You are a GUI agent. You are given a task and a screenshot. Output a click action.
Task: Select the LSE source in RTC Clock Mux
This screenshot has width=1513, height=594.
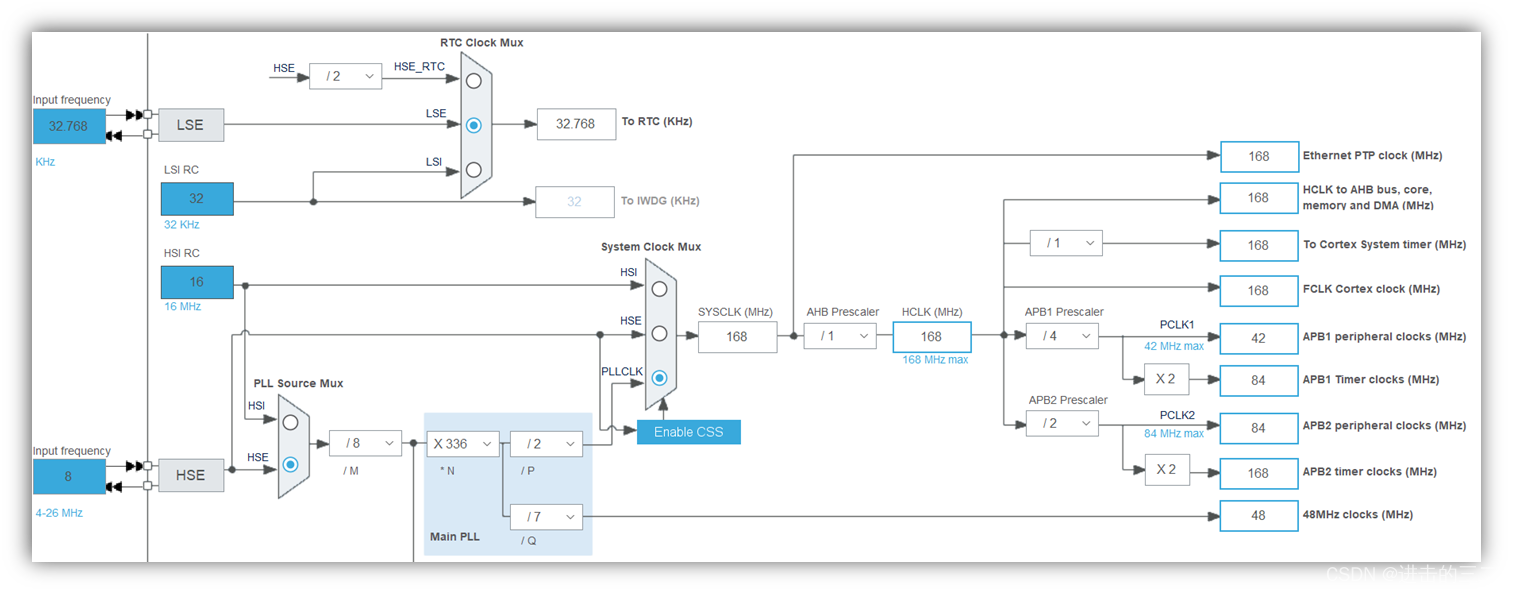(x=472, y=125)
